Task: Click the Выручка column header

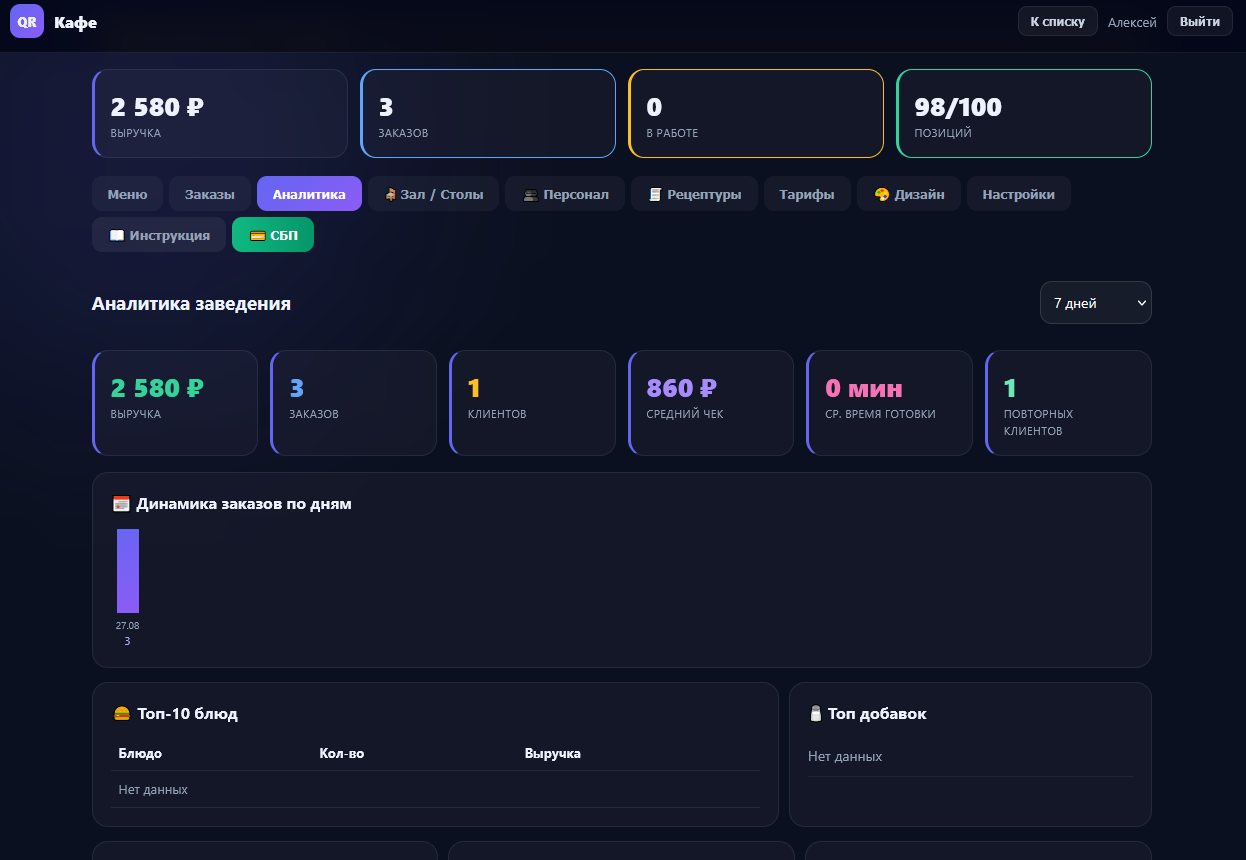Action: click(x=553, y=753)
